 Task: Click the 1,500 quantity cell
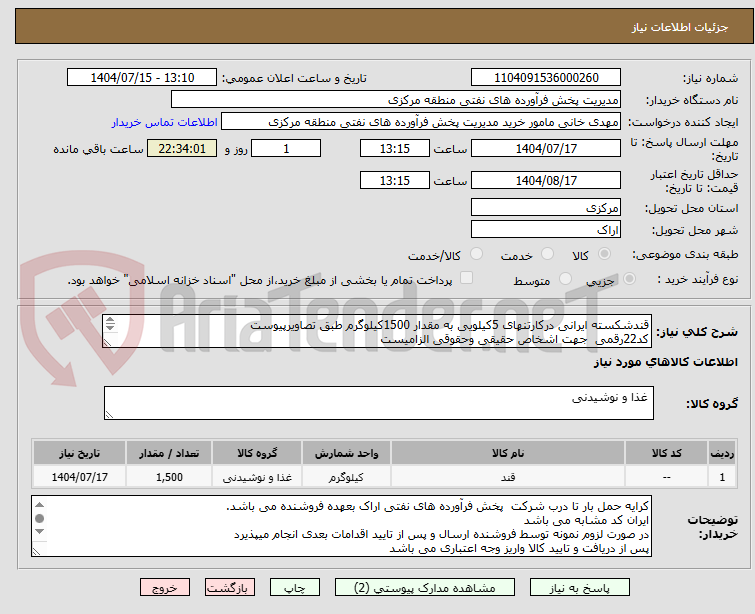(169, 477)
